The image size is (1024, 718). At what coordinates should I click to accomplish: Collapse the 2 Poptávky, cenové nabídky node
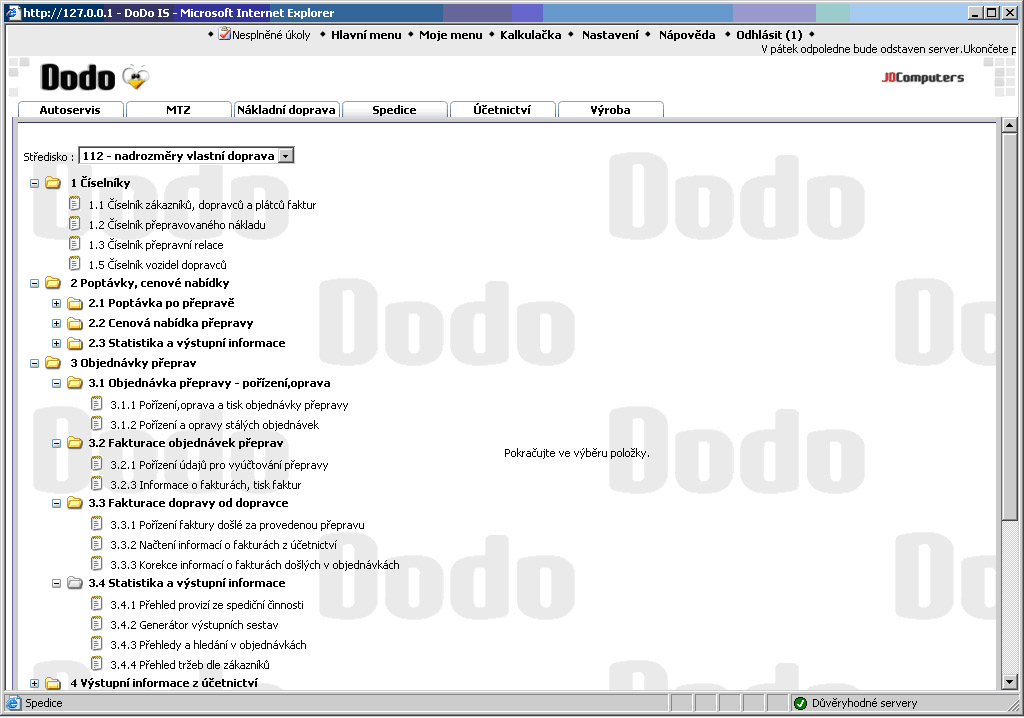[35, 284]
